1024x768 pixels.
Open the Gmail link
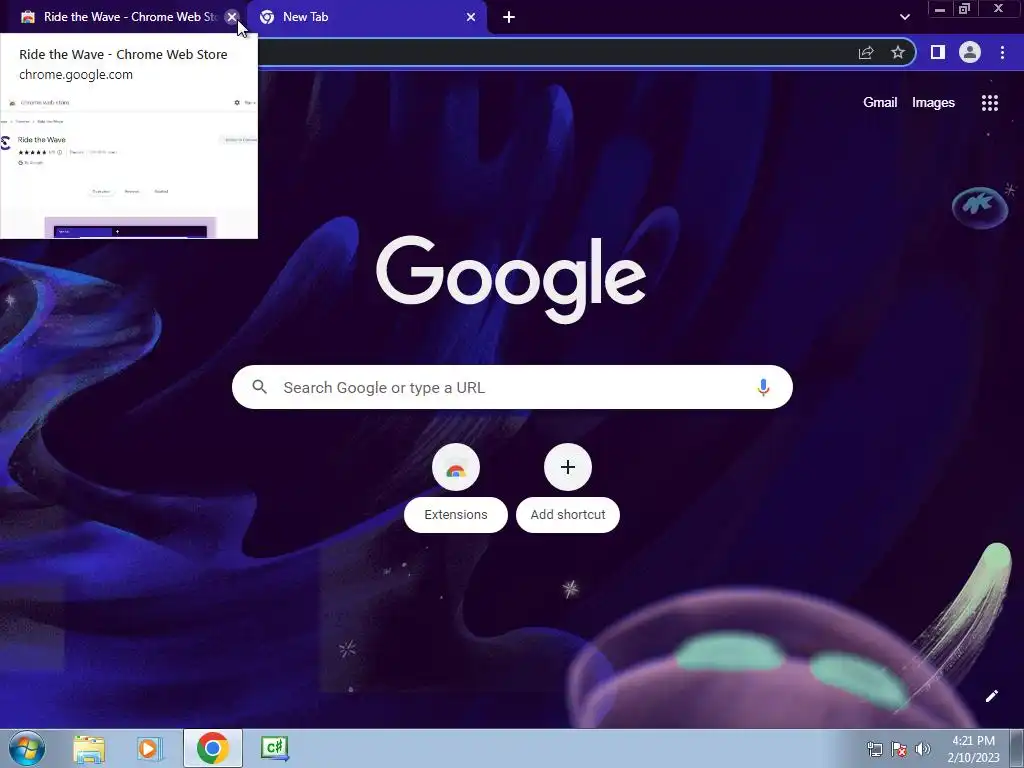coord(880,103)
